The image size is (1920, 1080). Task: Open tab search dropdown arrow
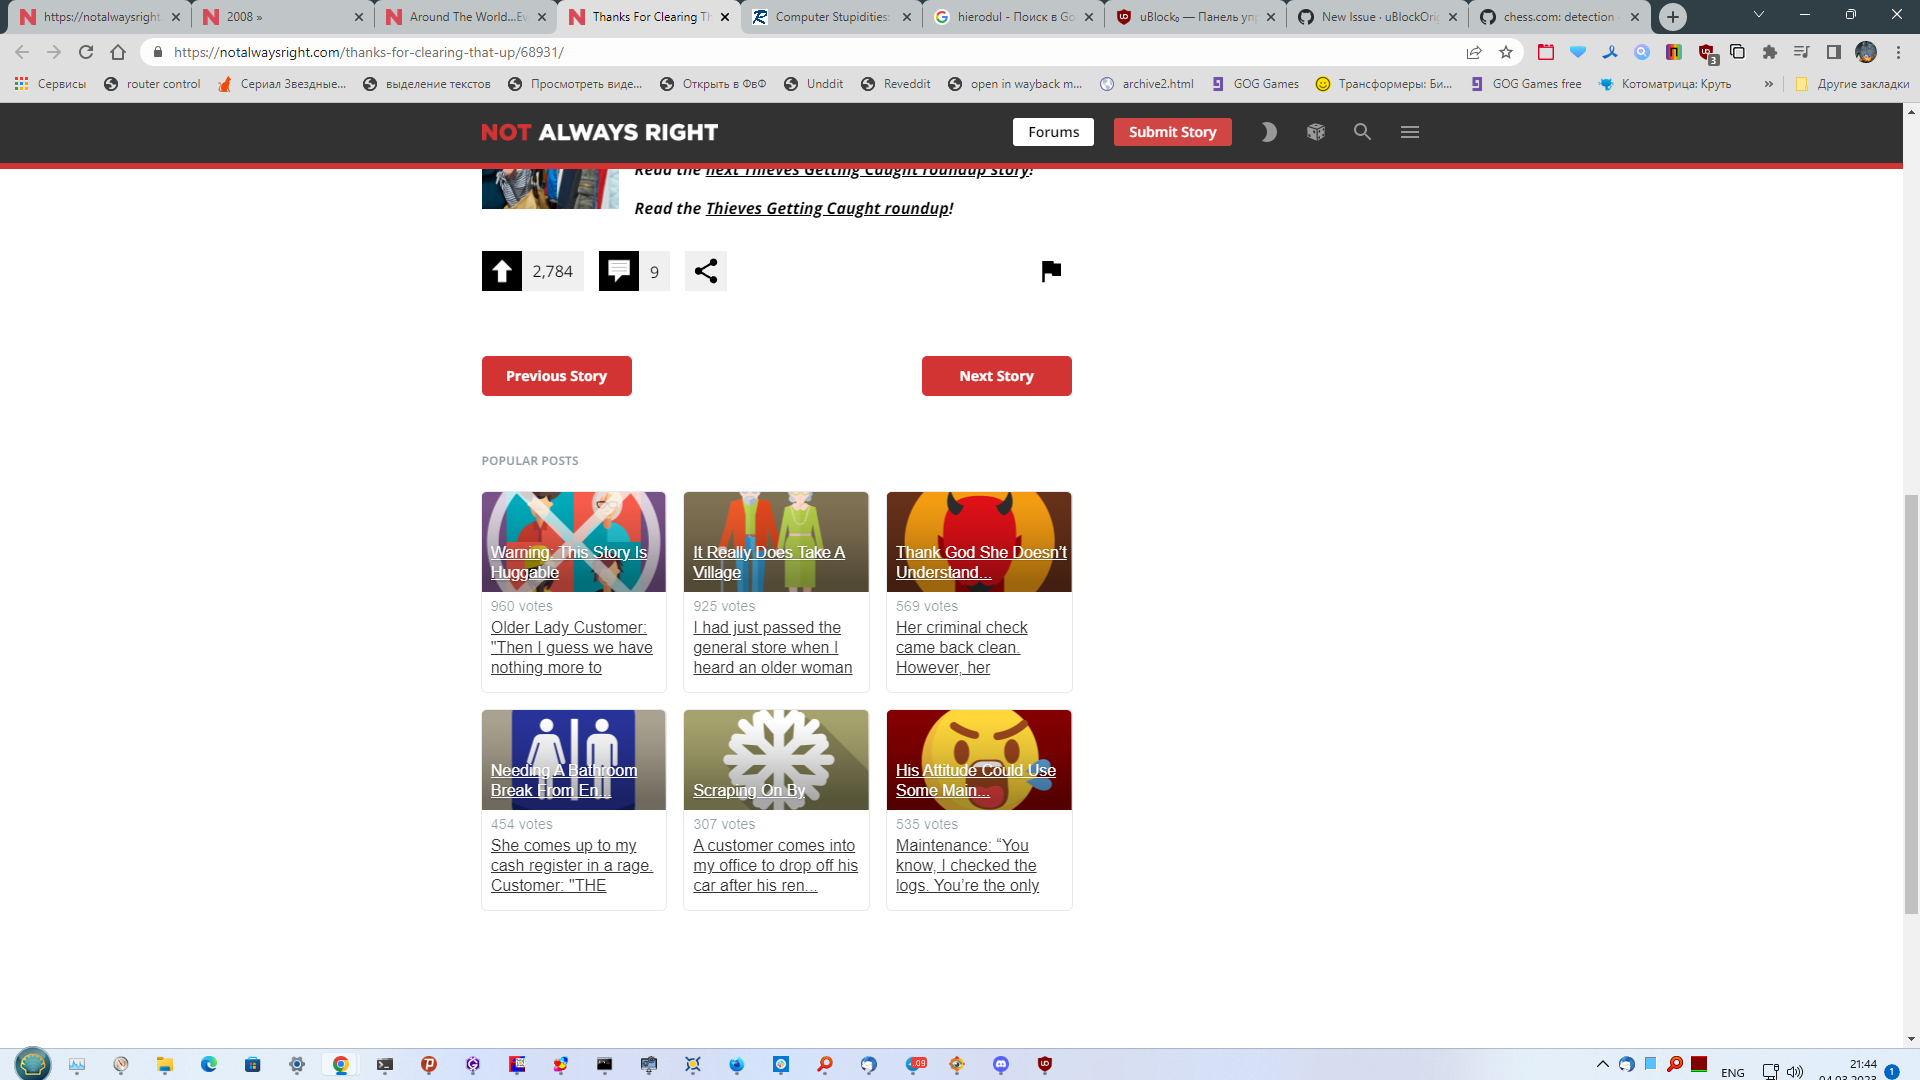click(1758, 15)
